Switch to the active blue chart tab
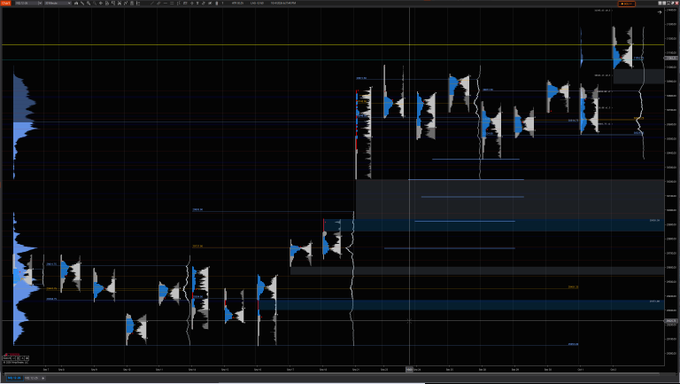Viewport: 680px width, 384px height. (x=14, y=378)
